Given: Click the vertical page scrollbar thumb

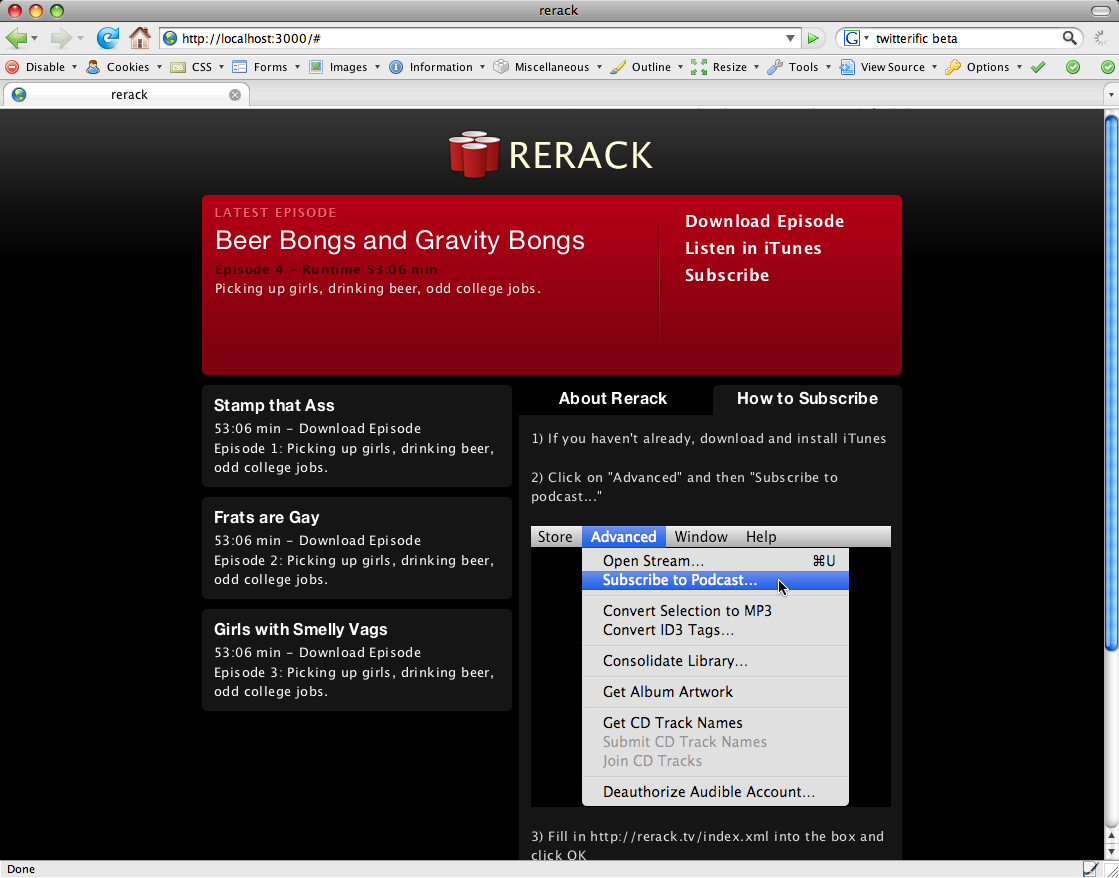Looking at the screenshot, I should coord(1111,382).
